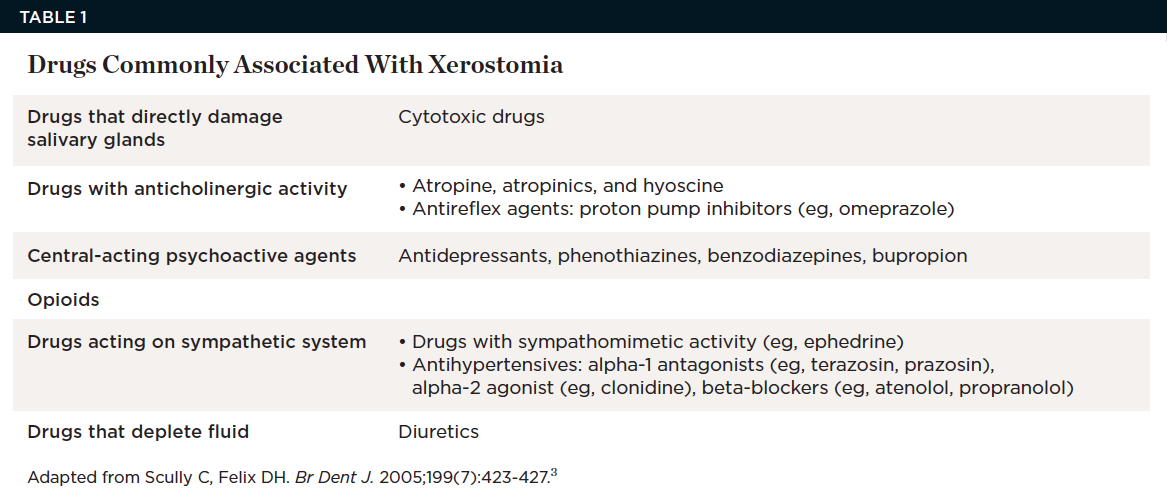
Task: Open the superscript reference 3 footnote
Action: click(x=553, y=473)
